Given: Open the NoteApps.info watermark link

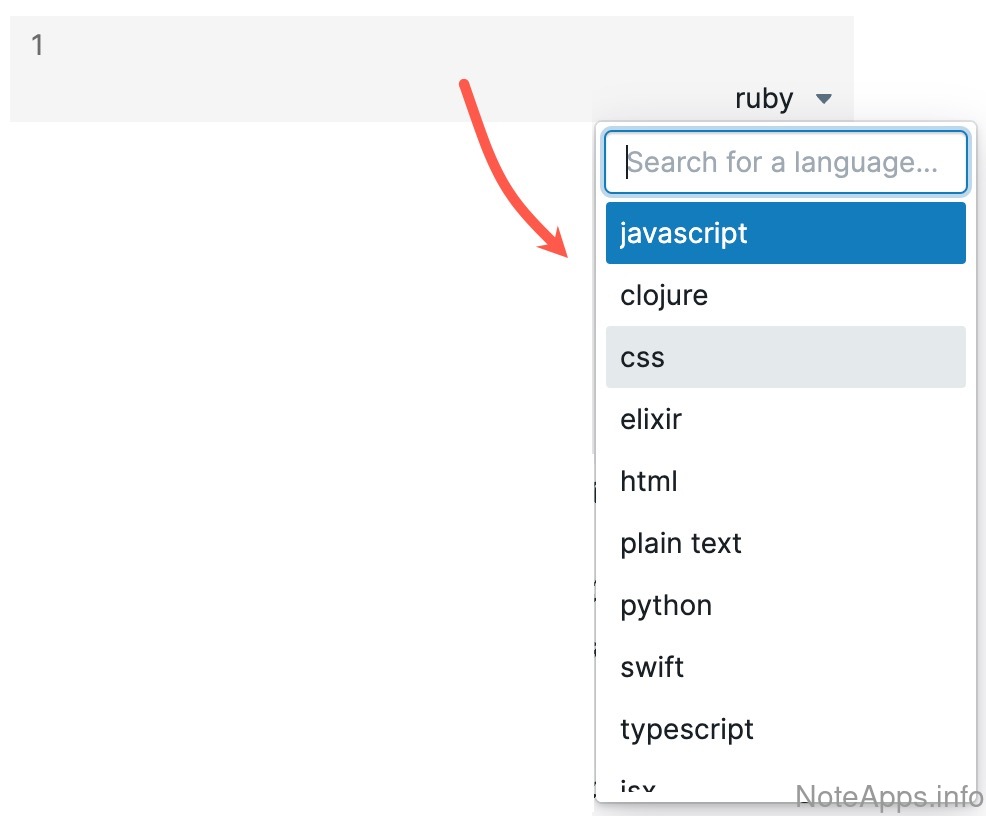Looking at the screenshot, I should tap(889, 795).
